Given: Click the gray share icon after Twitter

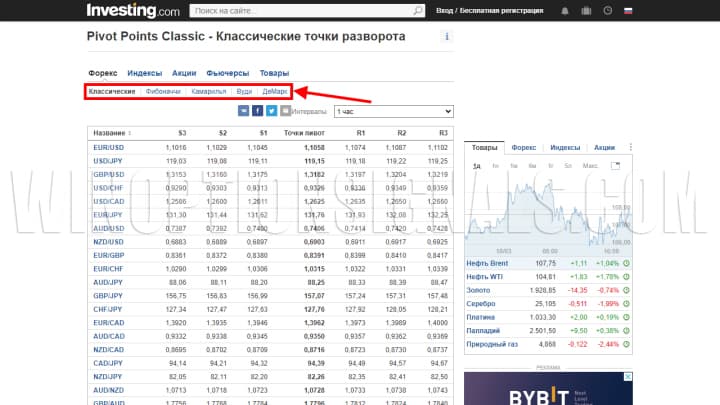Looking at the screenshot, I should tap(285, 111).
